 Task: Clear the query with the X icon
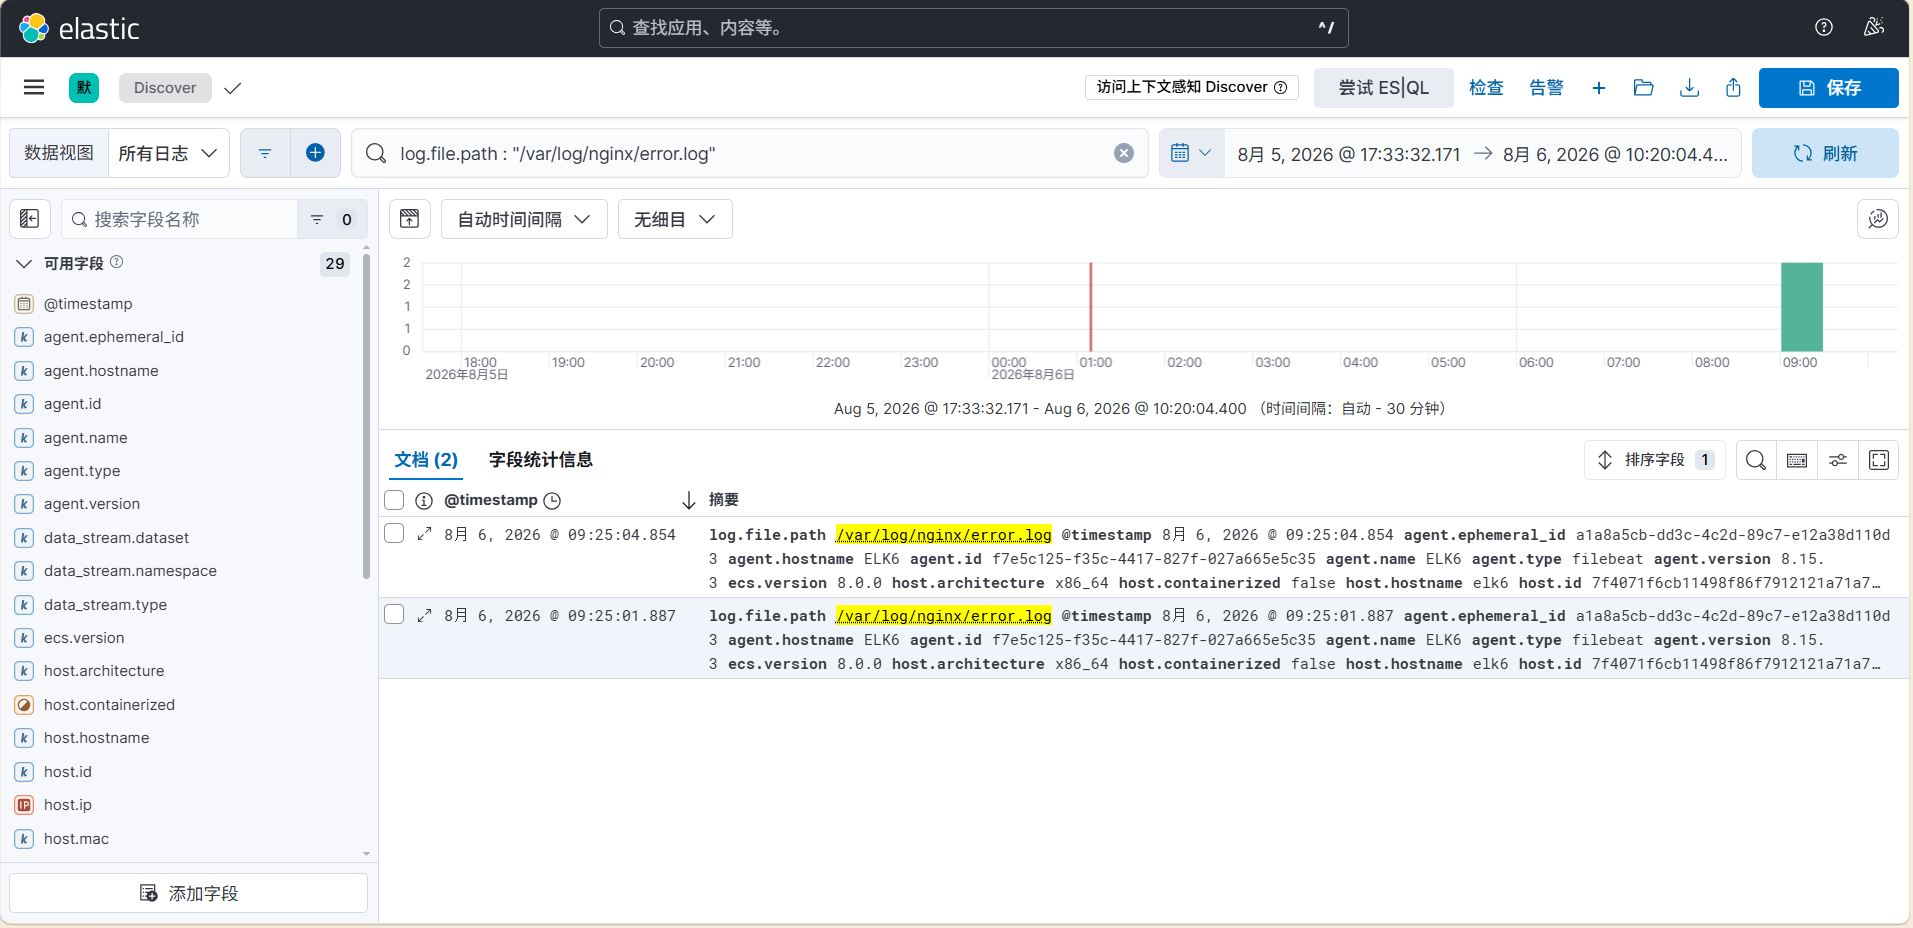[1124, 153]
